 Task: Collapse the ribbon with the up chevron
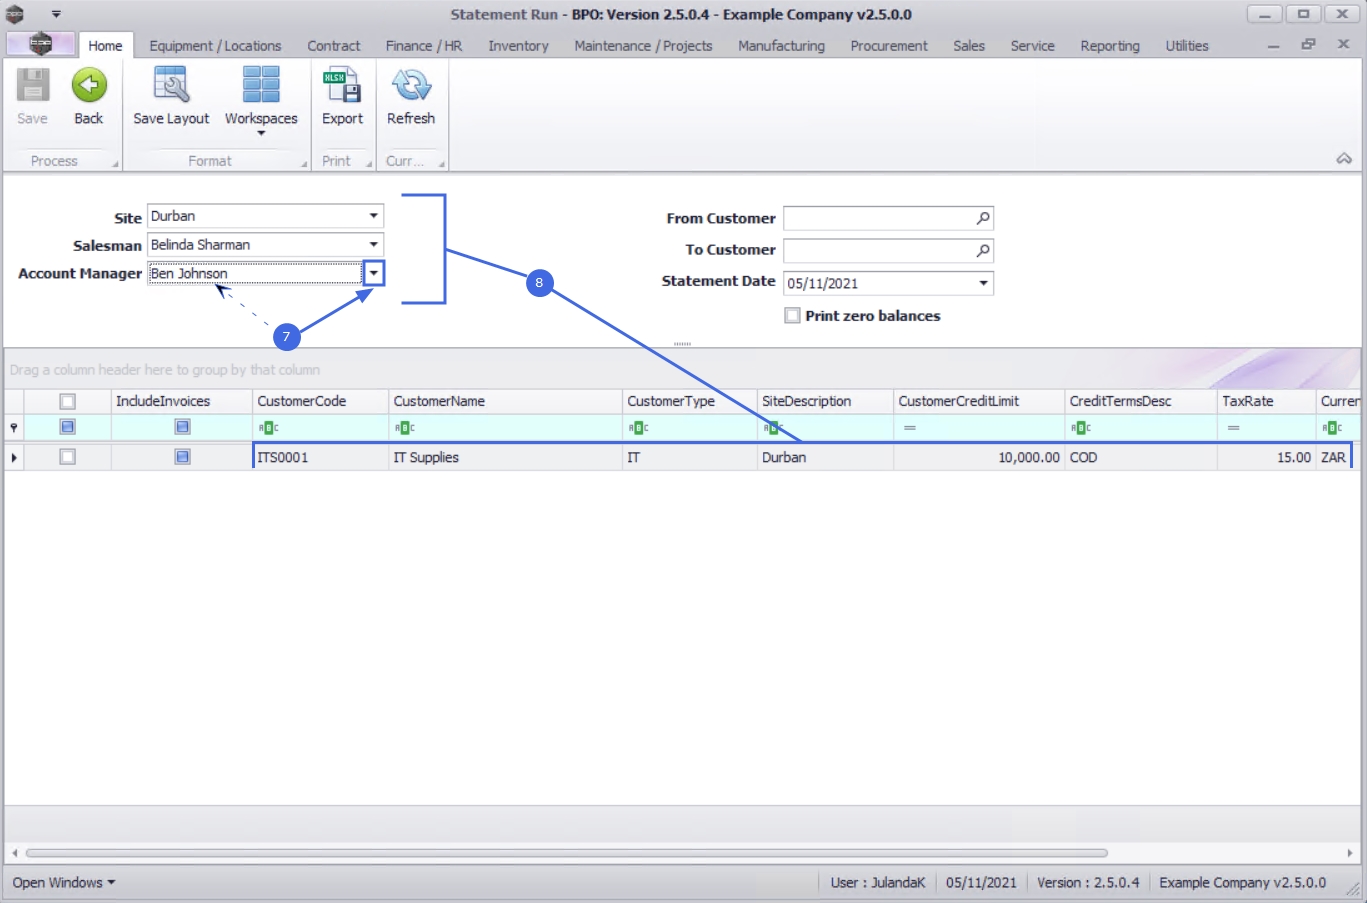pyautogui.click(x=1344, y=159)
